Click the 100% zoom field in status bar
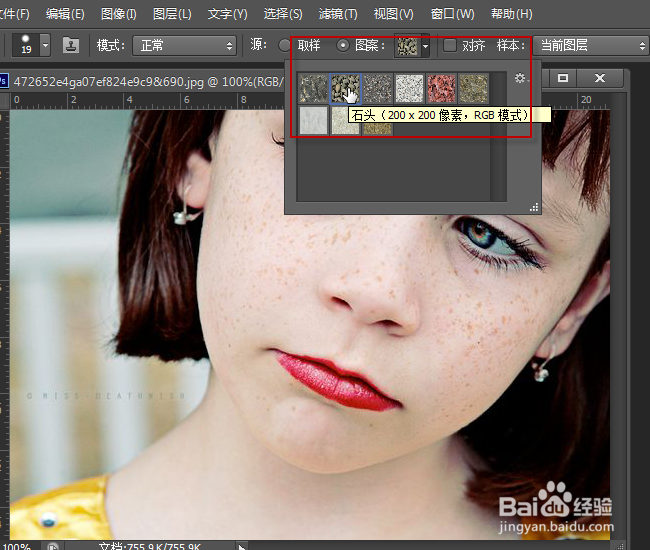Screen dimensions: 650x550 coord(17,546)
